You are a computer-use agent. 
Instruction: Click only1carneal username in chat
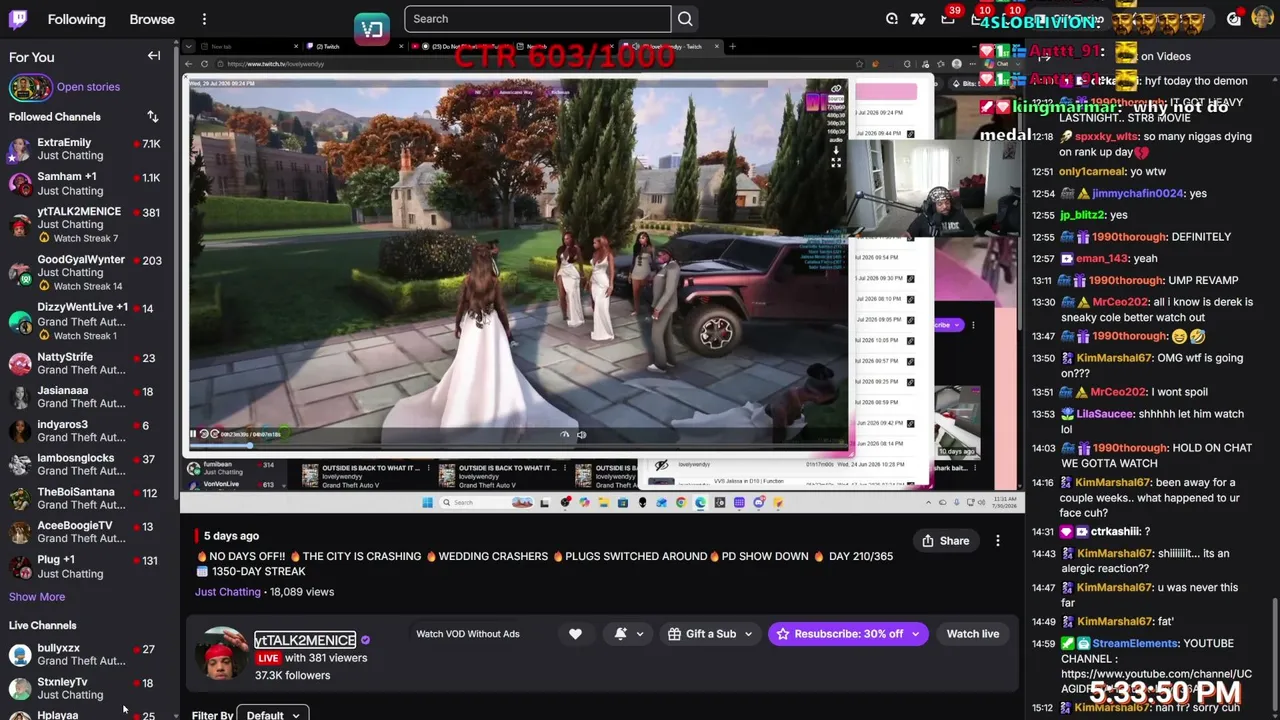pyautogui.click(x=1092, y=172)
